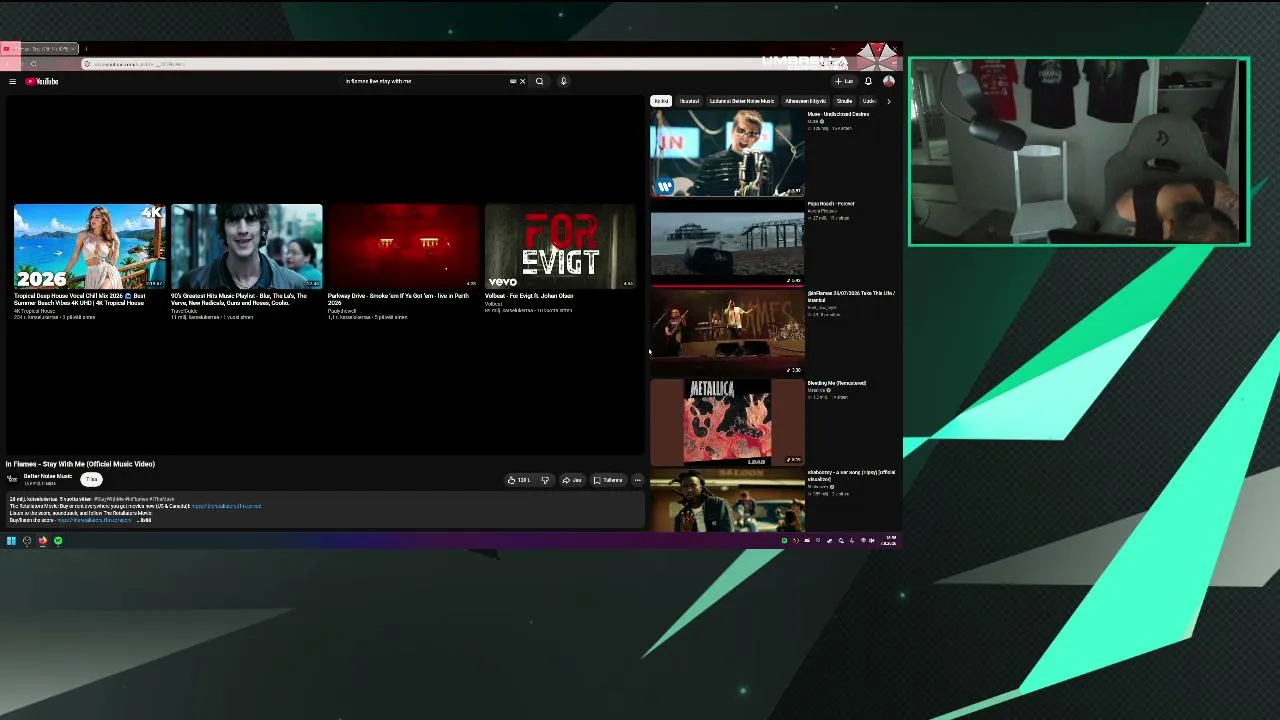Click the Muse - Undisclosed Desires title
1280x720 pixels.
[838, 114]
